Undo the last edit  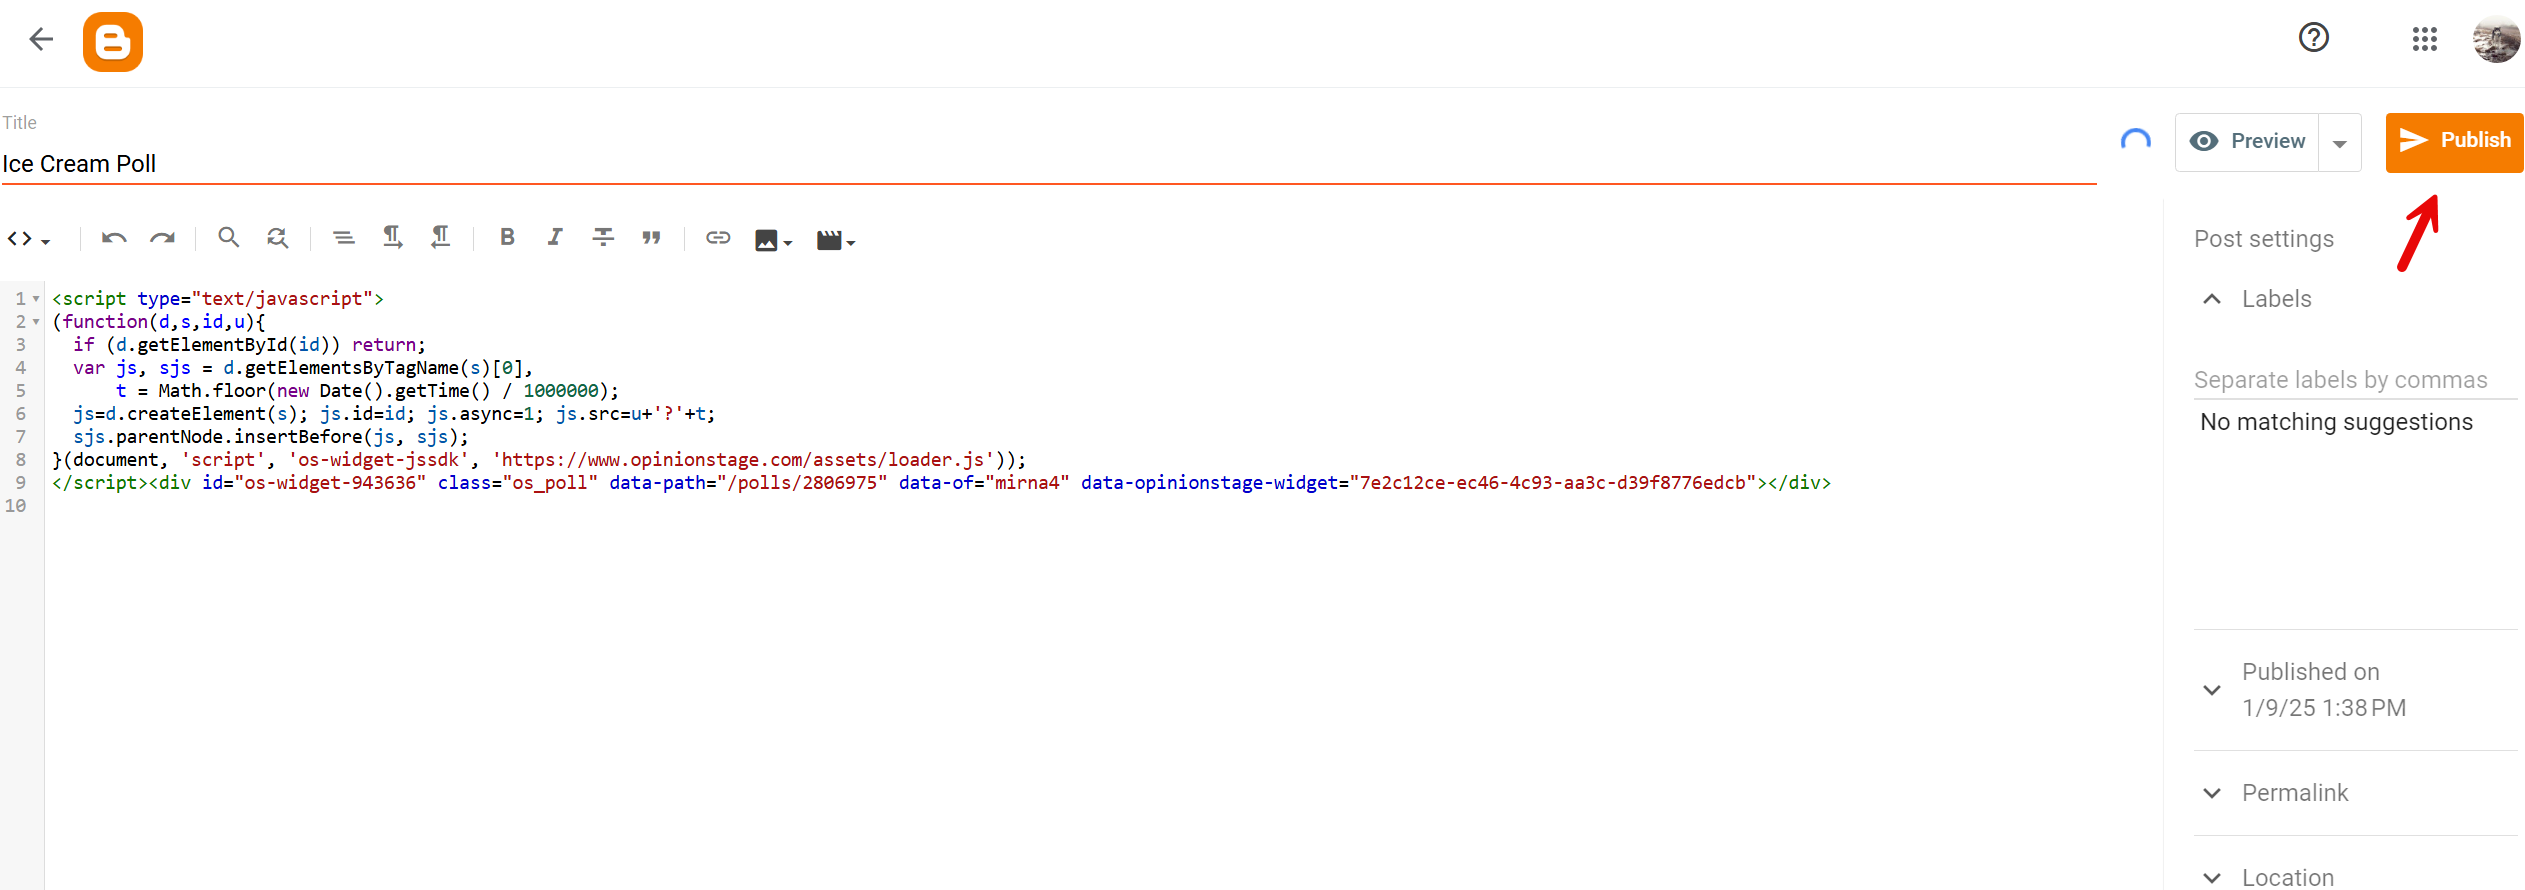click(x=114, y=238)
